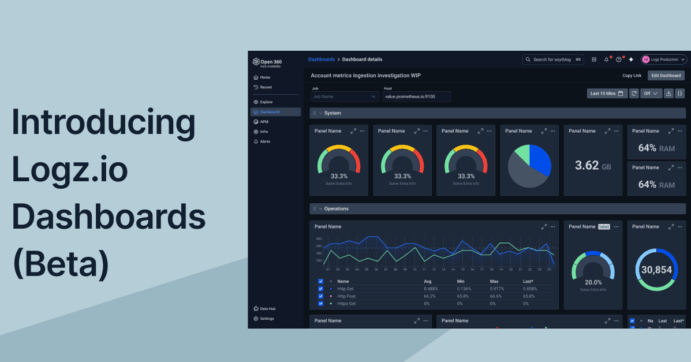Click Copy Link
This screenshot has height=362, width=691.
632,75
